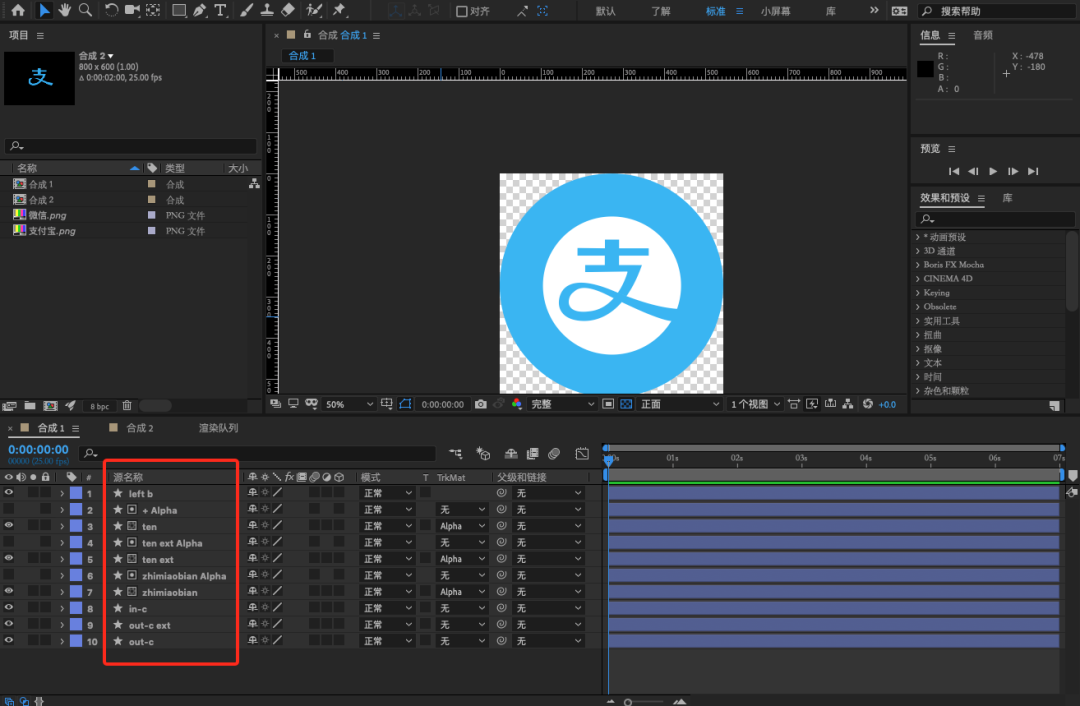Viewport: 1080px width, 706px height.
Task: Switch to the 音频 audio tab
Action: coord(983,35)
